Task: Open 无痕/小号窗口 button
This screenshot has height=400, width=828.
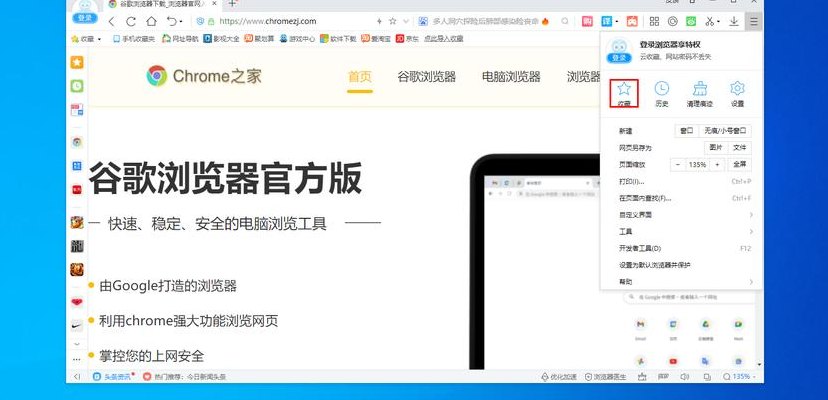Action: (725, 131)
